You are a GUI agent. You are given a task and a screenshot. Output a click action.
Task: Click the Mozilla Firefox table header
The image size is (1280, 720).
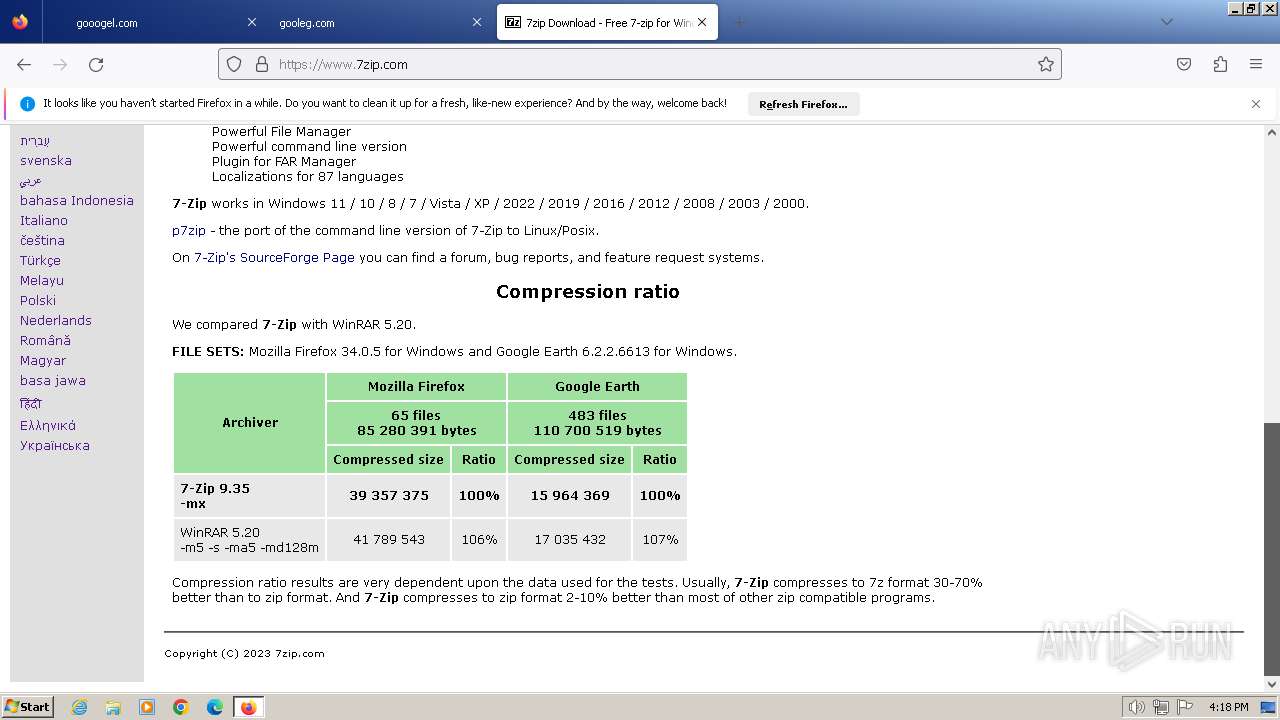416,386
